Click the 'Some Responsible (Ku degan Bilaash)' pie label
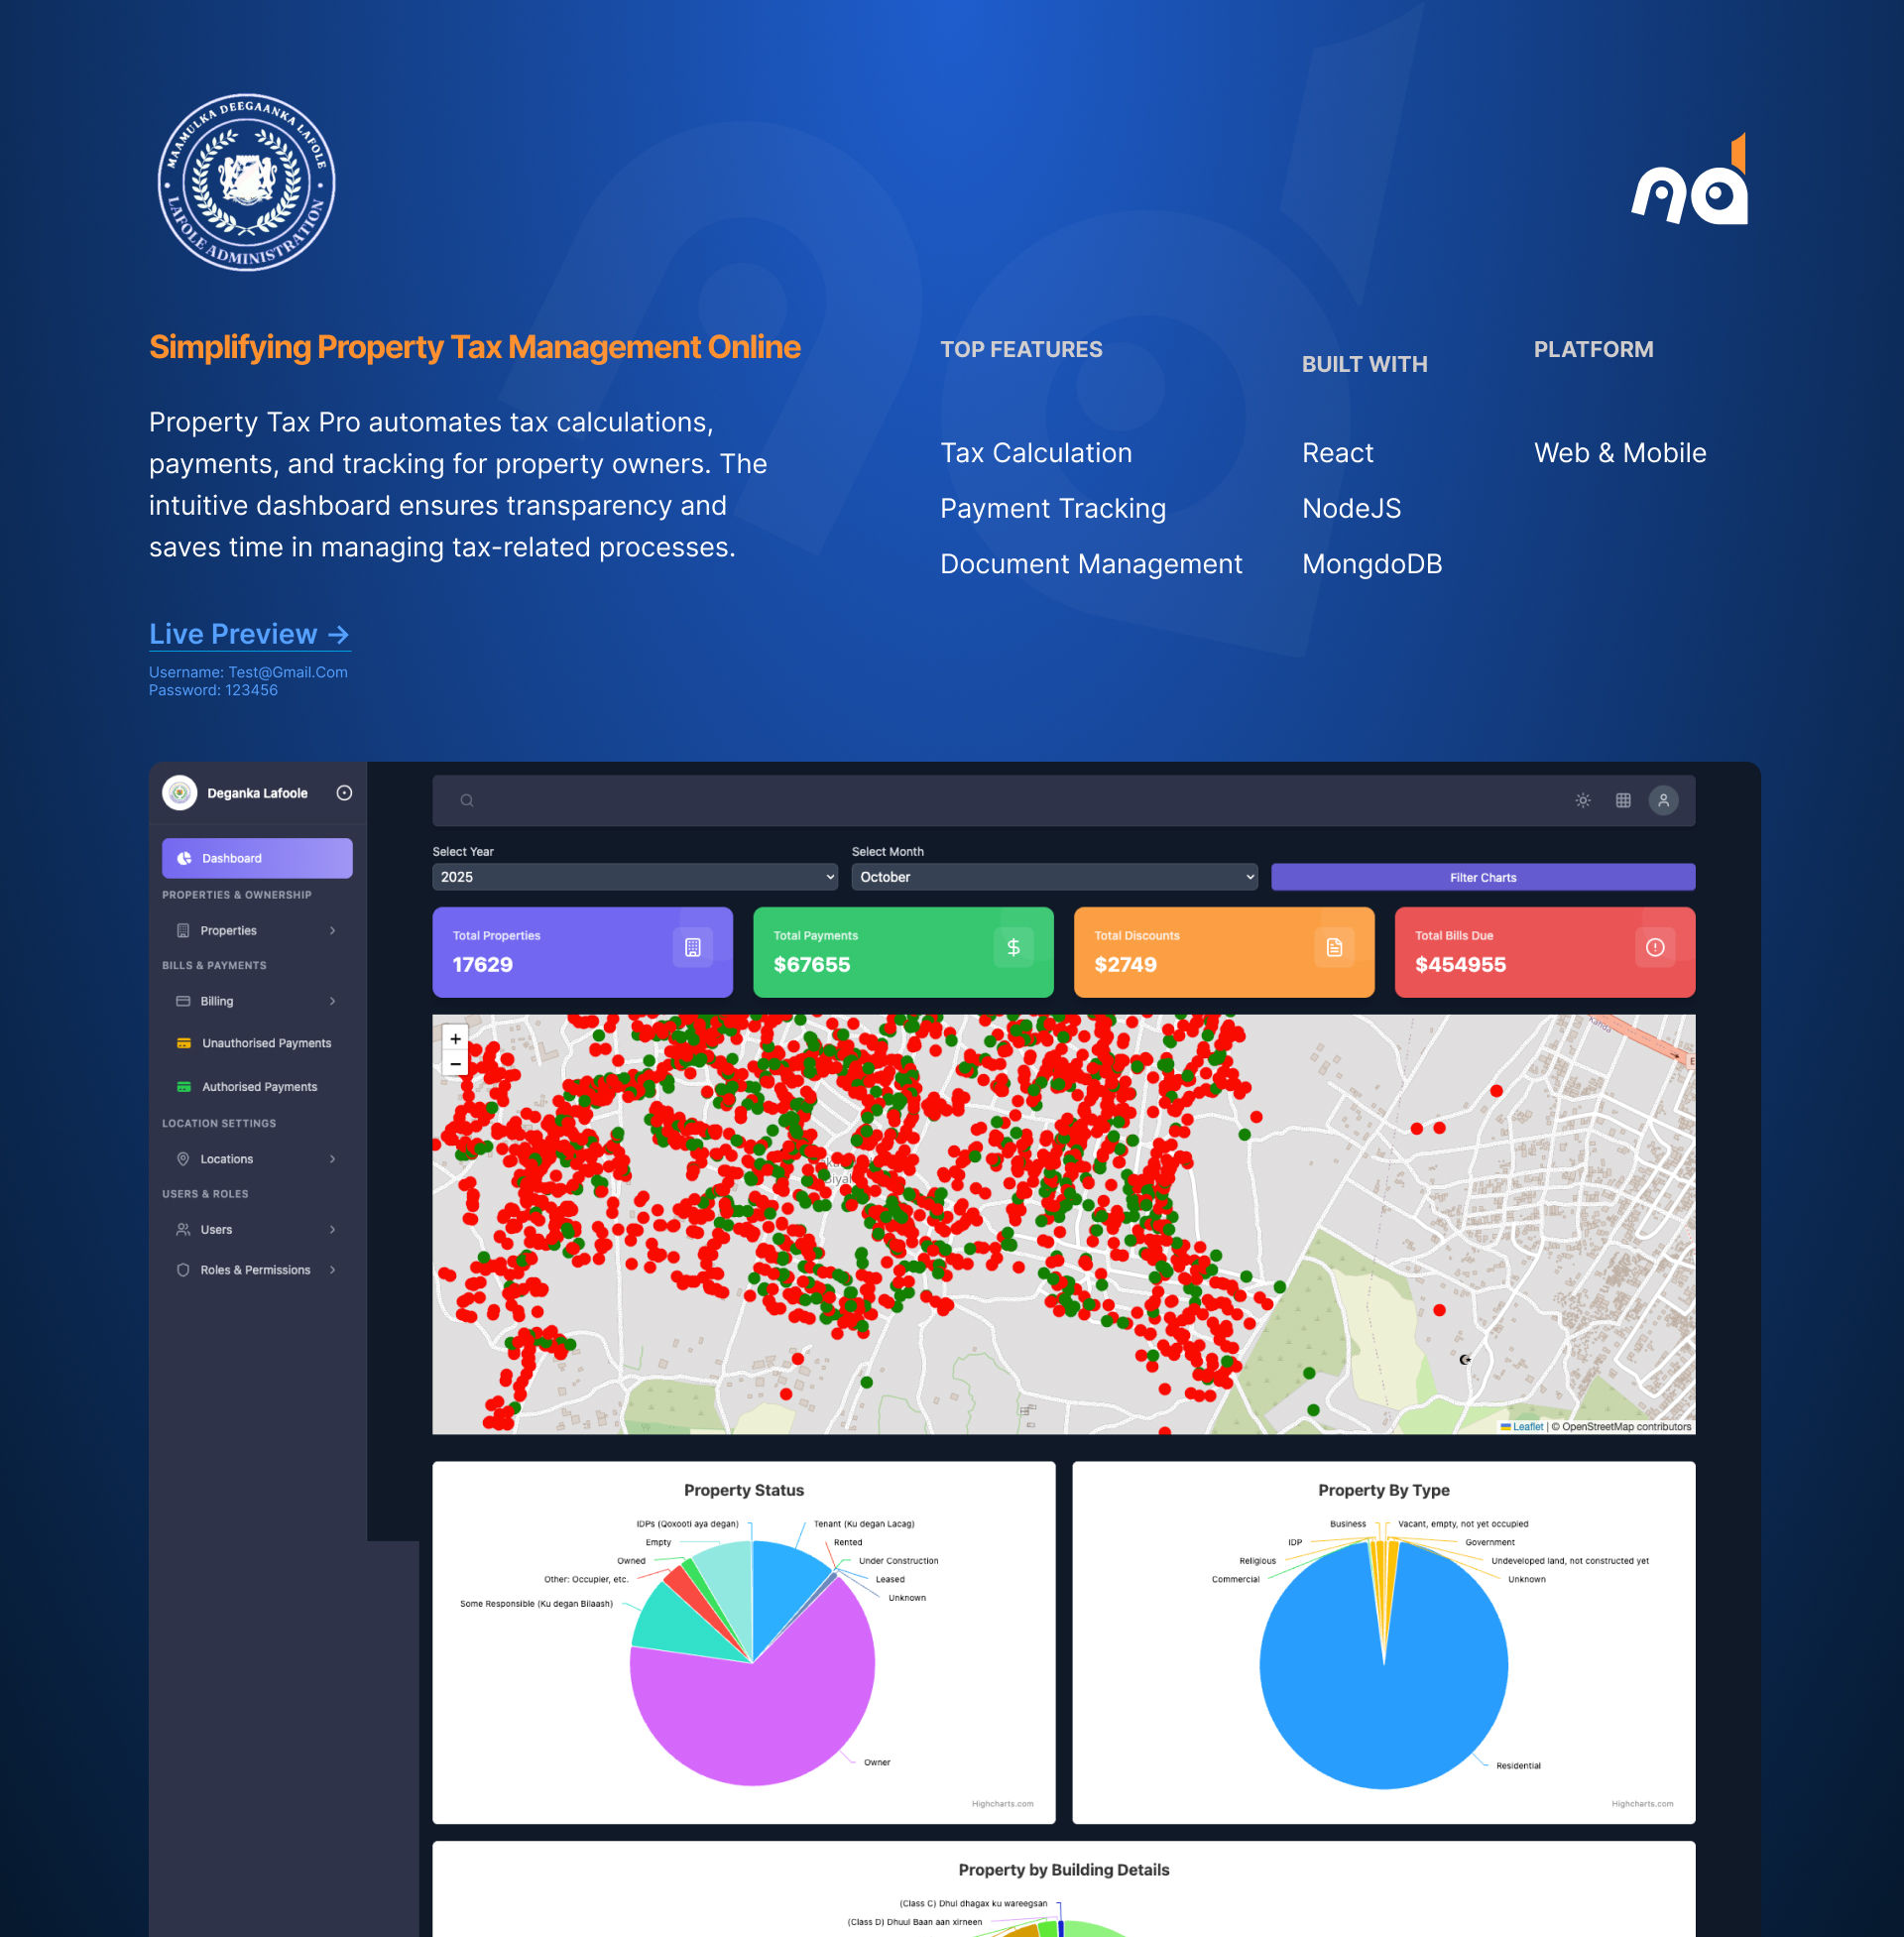This screenshot has width=1904, height=1937. pos(536,1604)
